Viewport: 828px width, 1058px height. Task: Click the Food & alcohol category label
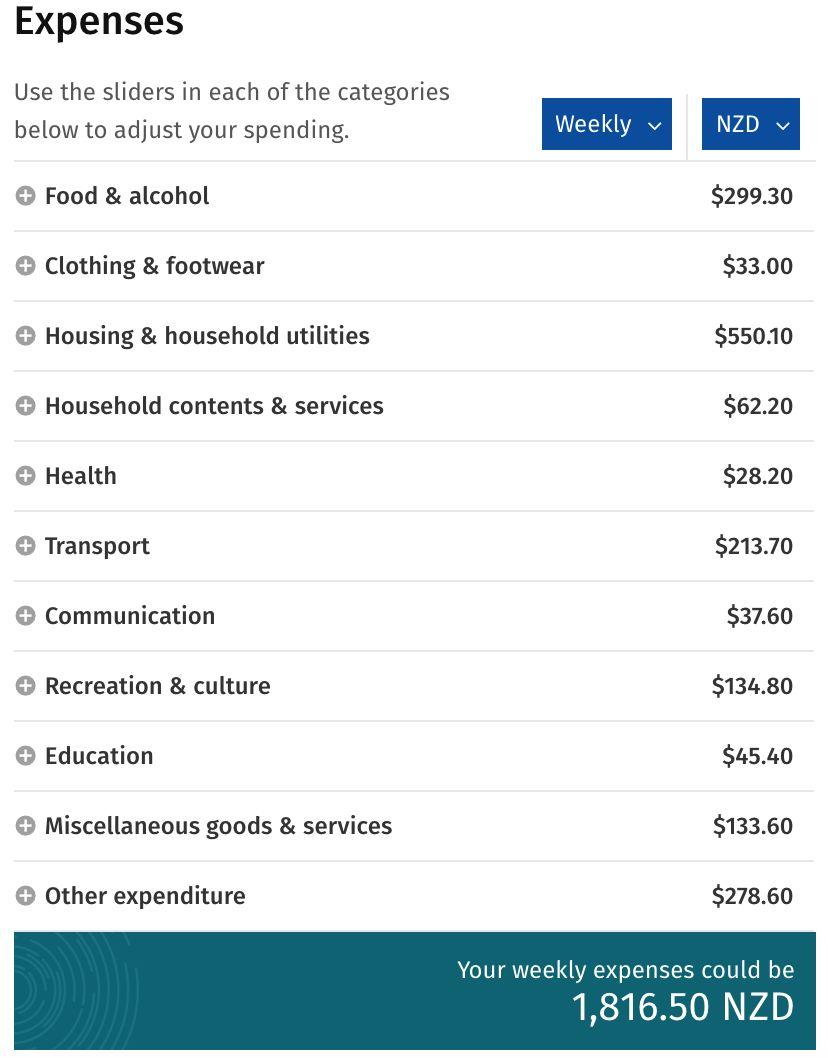click(x=127, y=196)
